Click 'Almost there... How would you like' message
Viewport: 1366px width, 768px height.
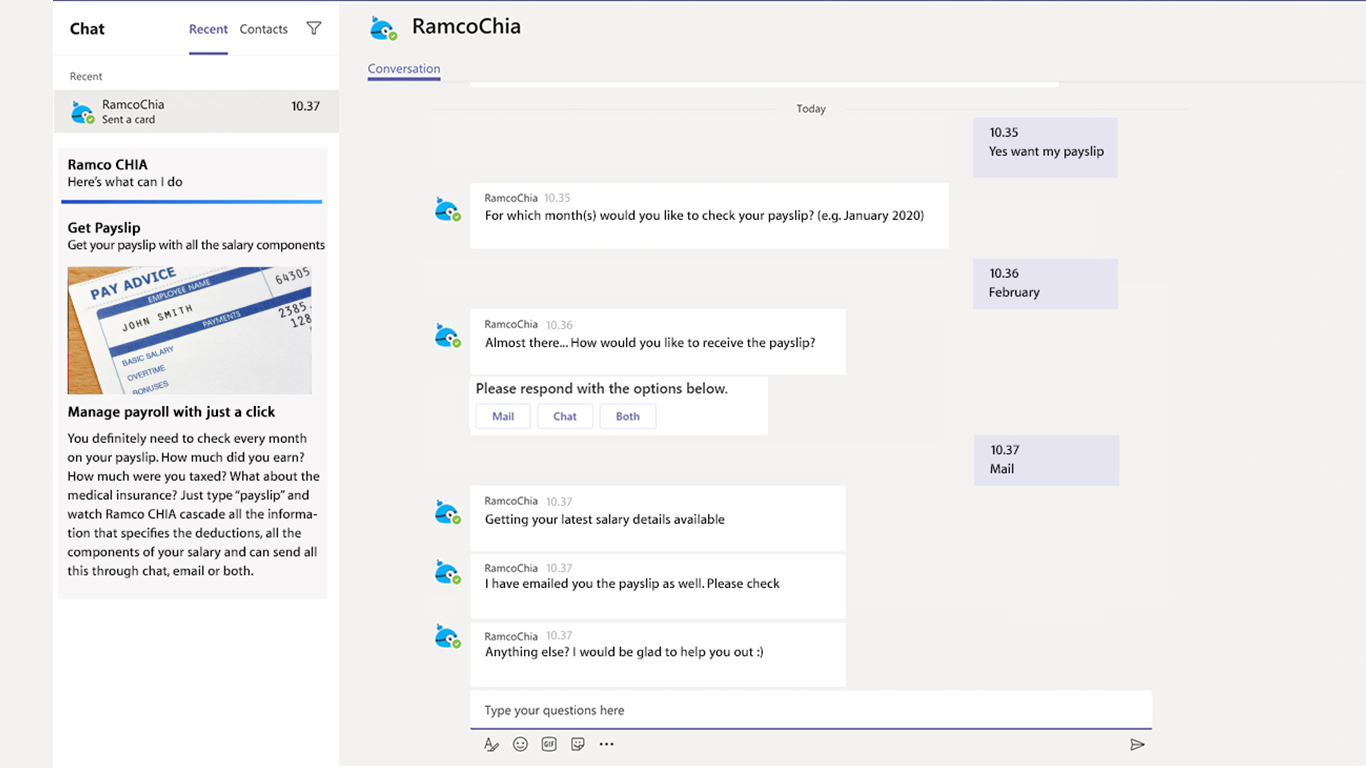(x=658, y=342)
